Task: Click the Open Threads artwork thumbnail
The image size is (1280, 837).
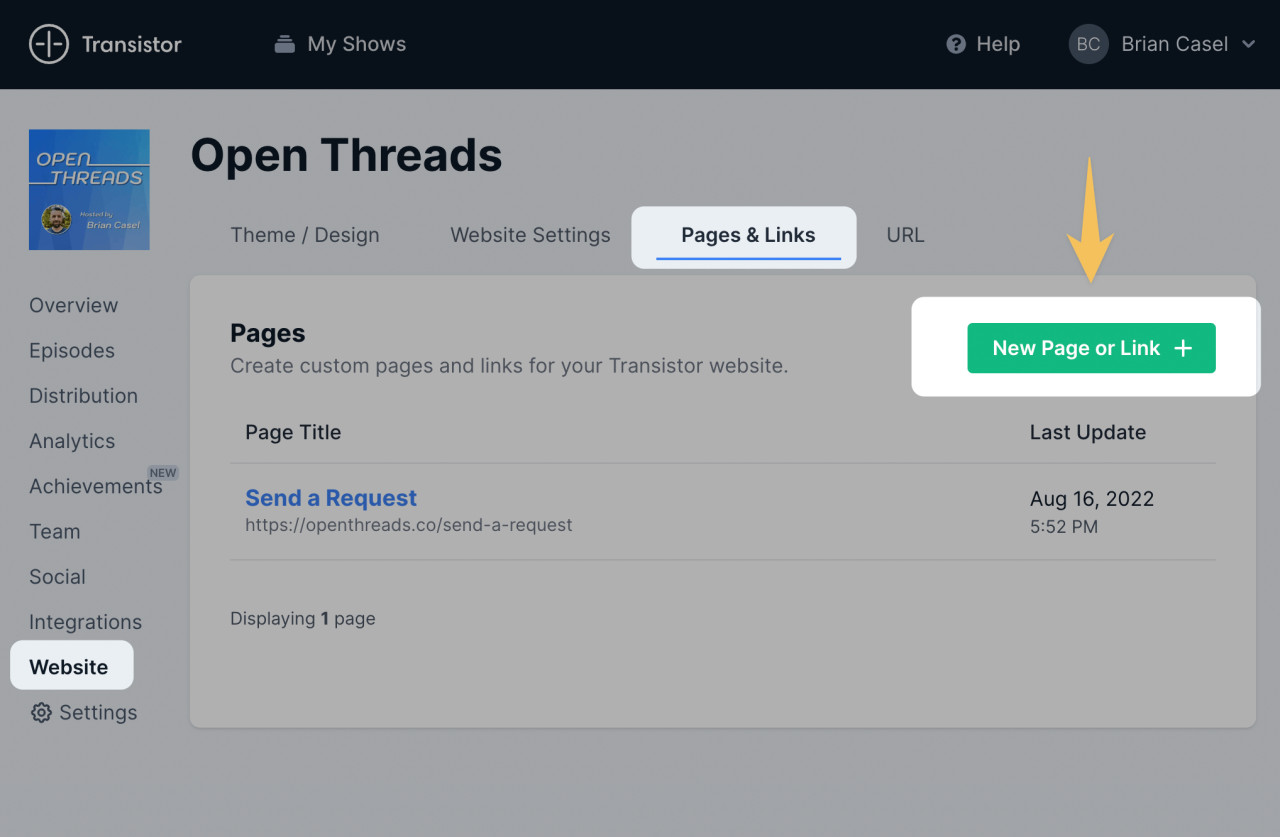Action: [x=89, y=189]
